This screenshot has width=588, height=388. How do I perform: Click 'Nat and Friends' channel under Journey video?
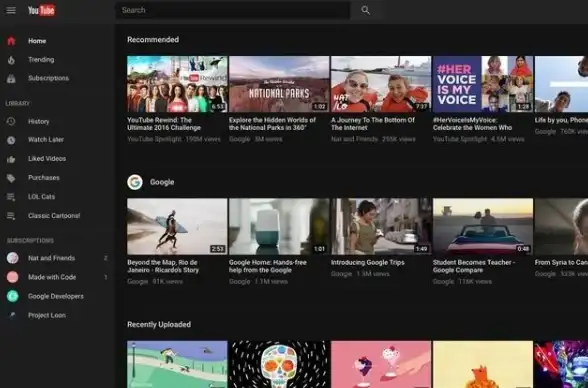(x=354, y=139)
